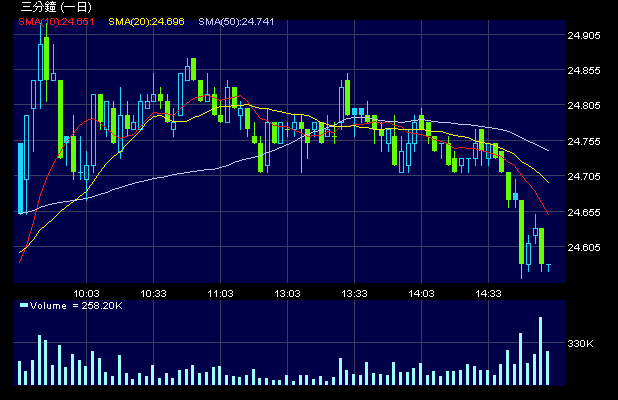Viewport: 618px width, 400px height.
Task: Click the 10:03 time axis label
Action: (86, 294)
